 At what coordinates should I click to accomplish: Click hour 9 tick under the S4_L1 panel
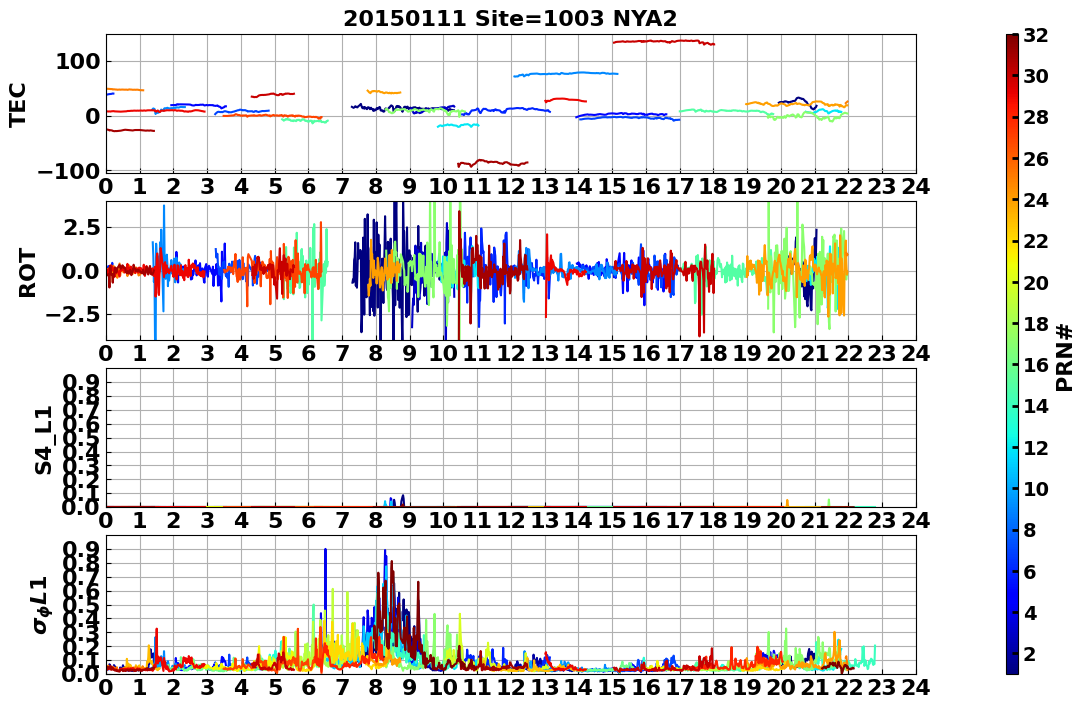click(x=410, y=520)
